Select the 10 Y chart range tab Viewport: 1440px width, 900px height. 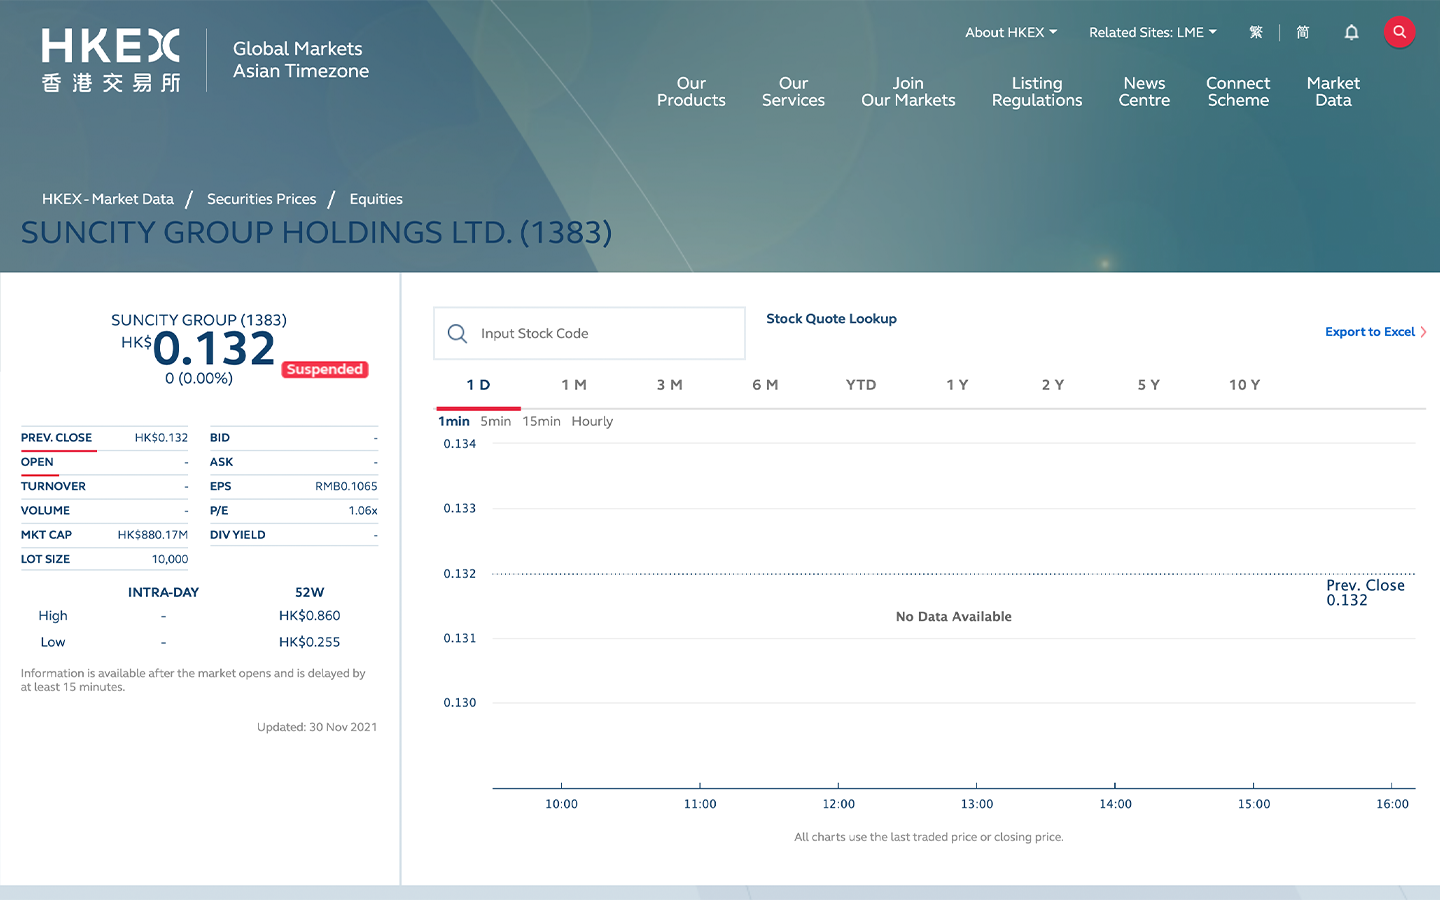click(x=1244, y=385)
